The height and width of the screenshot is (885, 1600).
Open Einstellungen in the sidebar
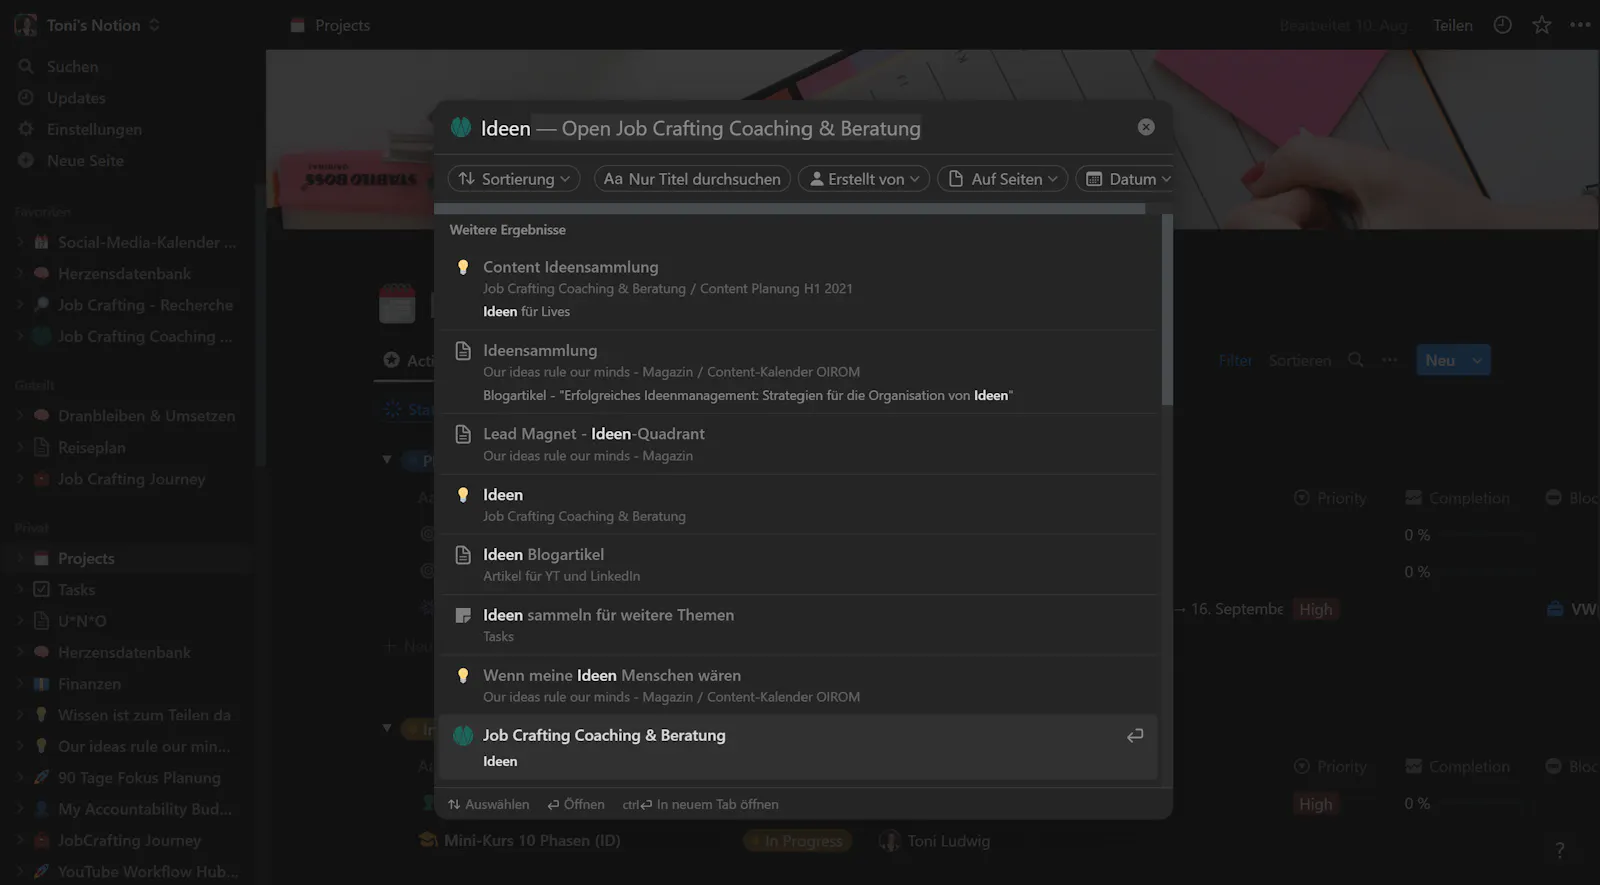tap(94, 130)
